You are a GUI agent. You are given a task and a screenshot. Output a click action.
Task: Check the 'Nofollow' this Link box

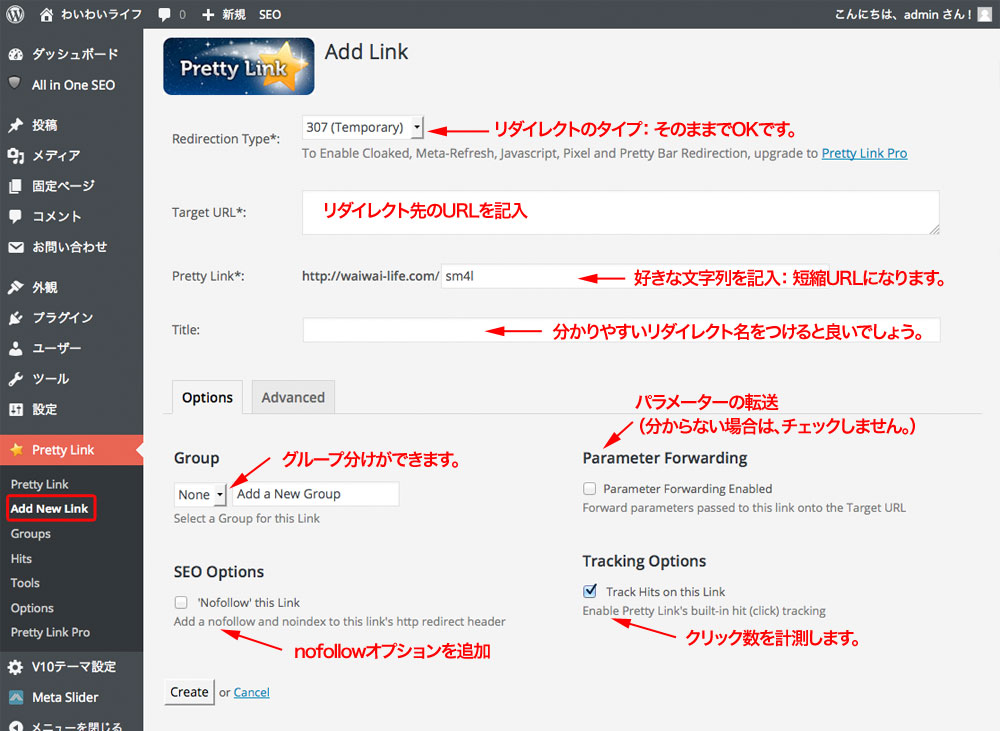coord(181,602)
